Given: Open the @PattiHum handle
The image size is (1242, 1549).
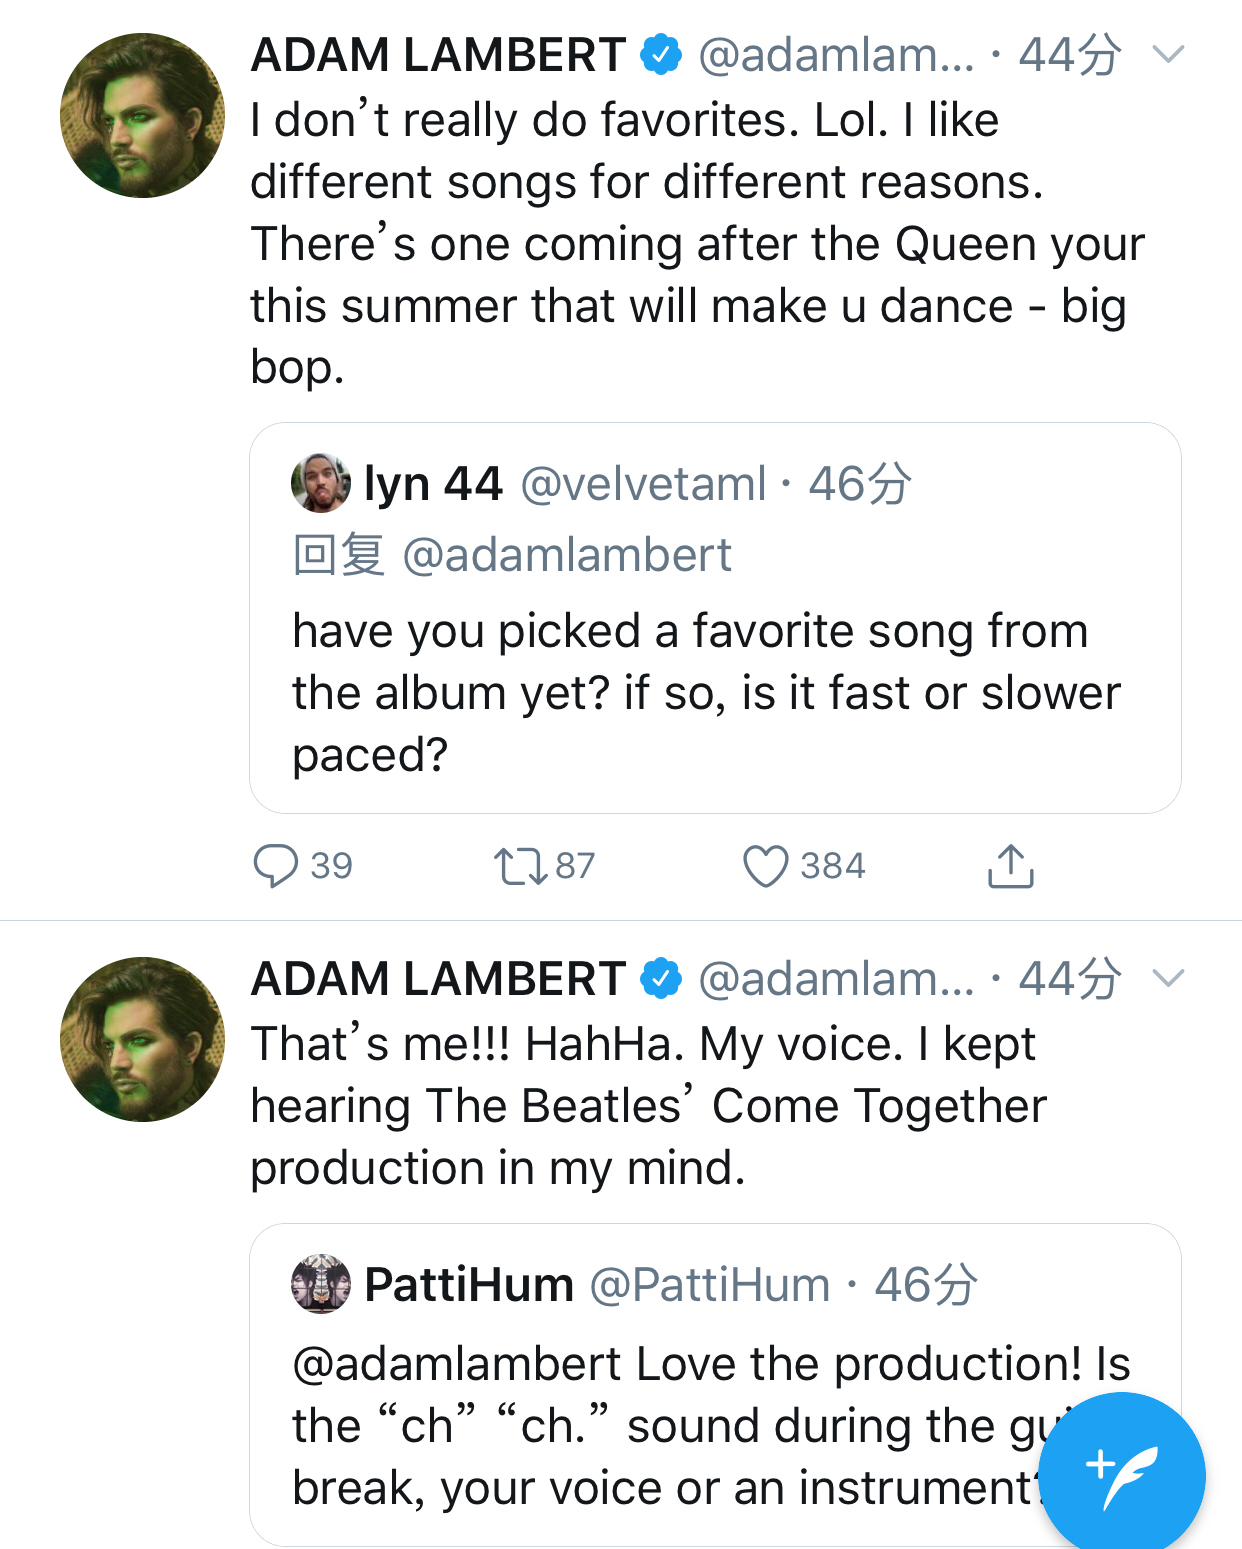Looking at the screenshot, I should pos(709,1285).
